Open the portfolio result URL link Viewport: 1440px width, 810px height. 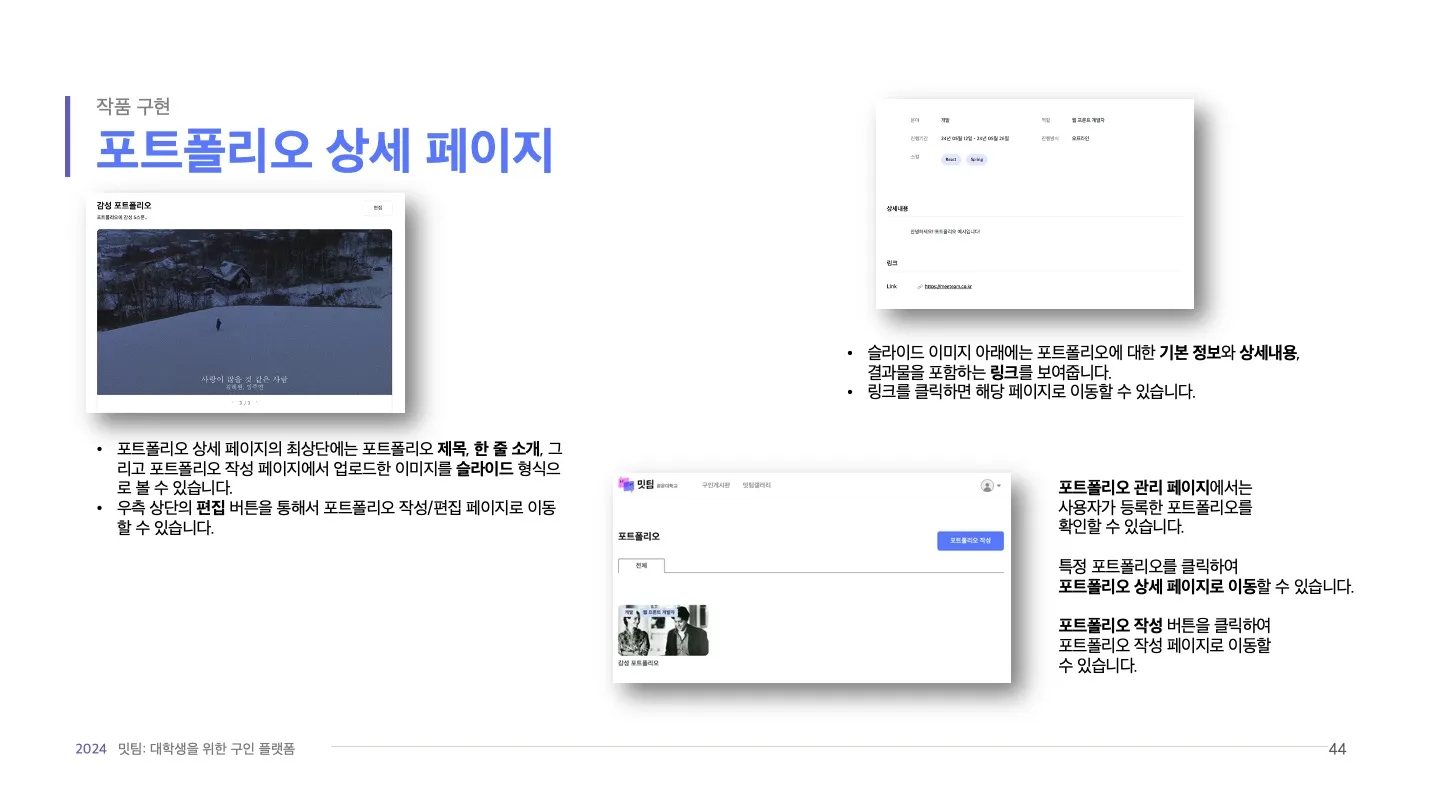(x=948, y=286)
